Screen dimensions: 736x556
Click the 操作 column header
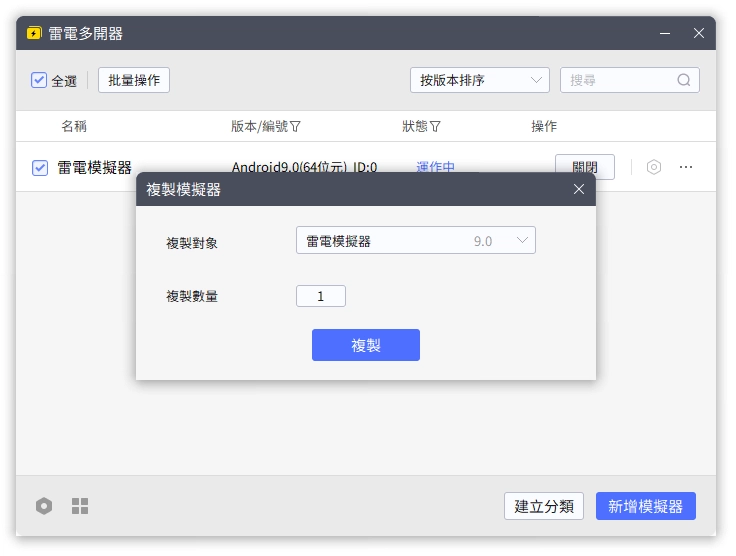coord(544,126)
